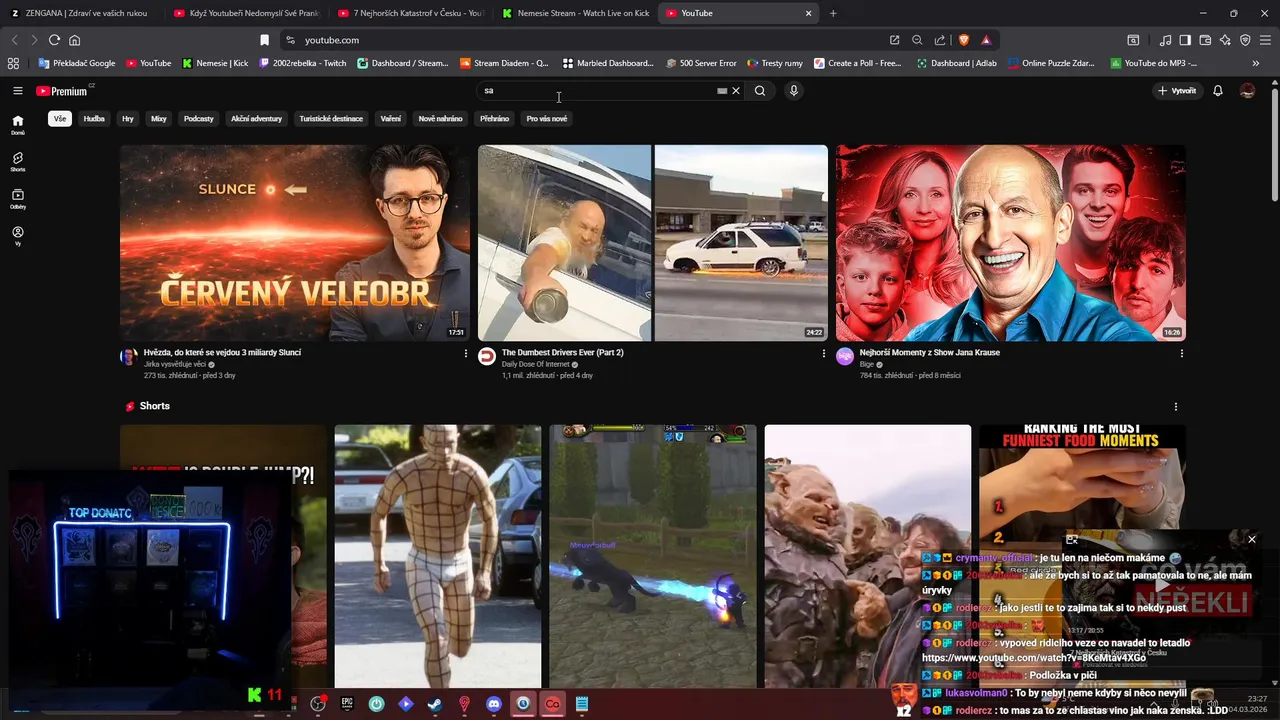Open the Vy profile section in sidebar
Image resolution: width=1280 pixels, height=720 pixels.
click(18, 236)
